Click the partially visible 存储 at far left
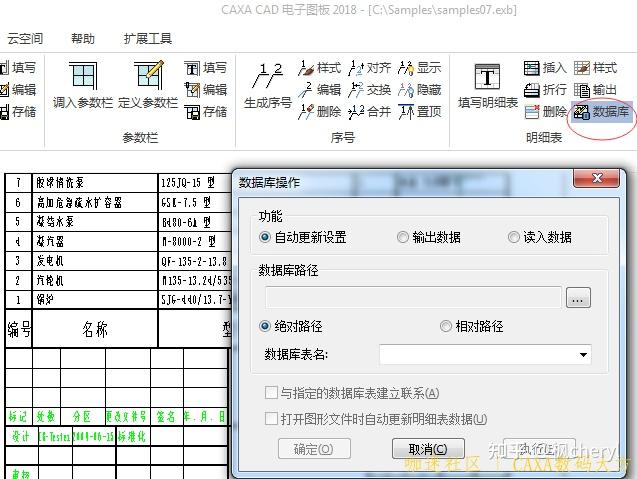 [18, 111]
